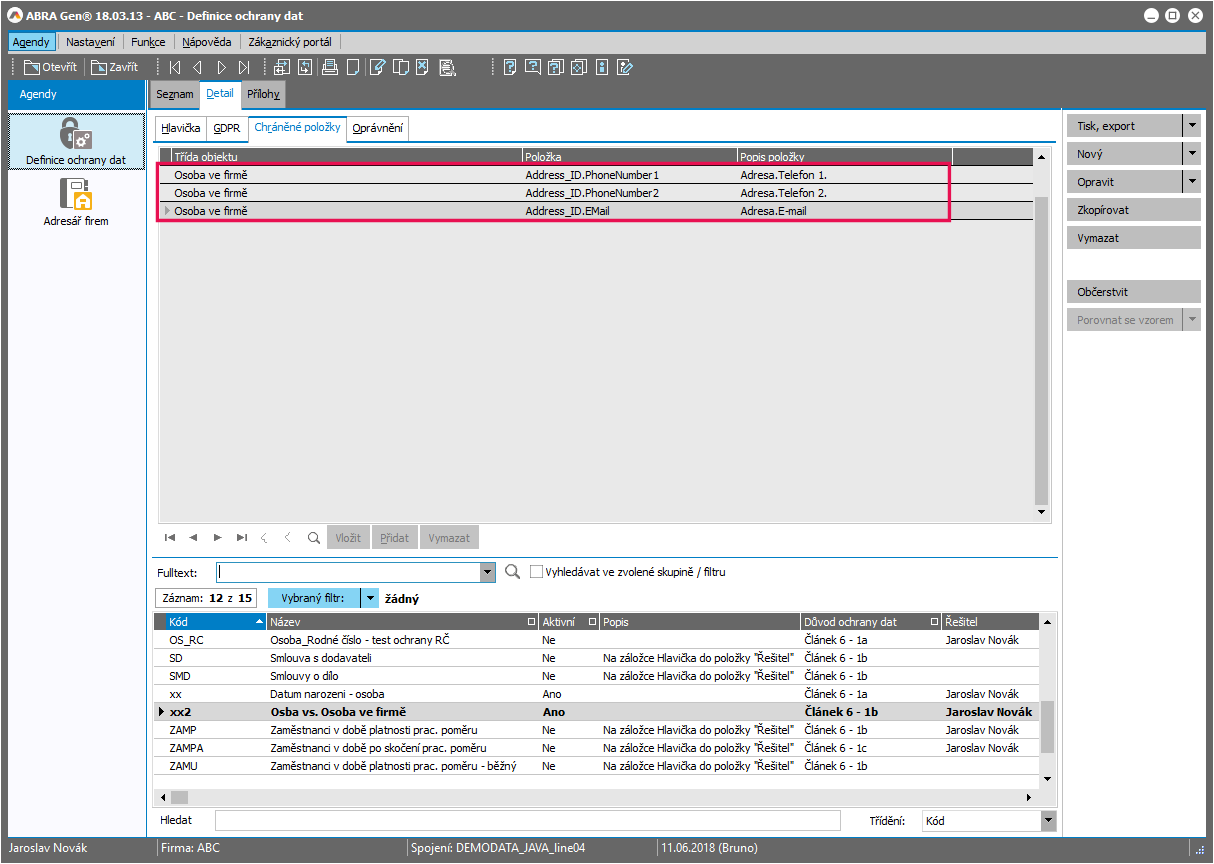This screenshot has height=864, width=1214.
Task: Enable Vyhledávat ve zvolené skupině checkbox
Action: coord(537,572)
